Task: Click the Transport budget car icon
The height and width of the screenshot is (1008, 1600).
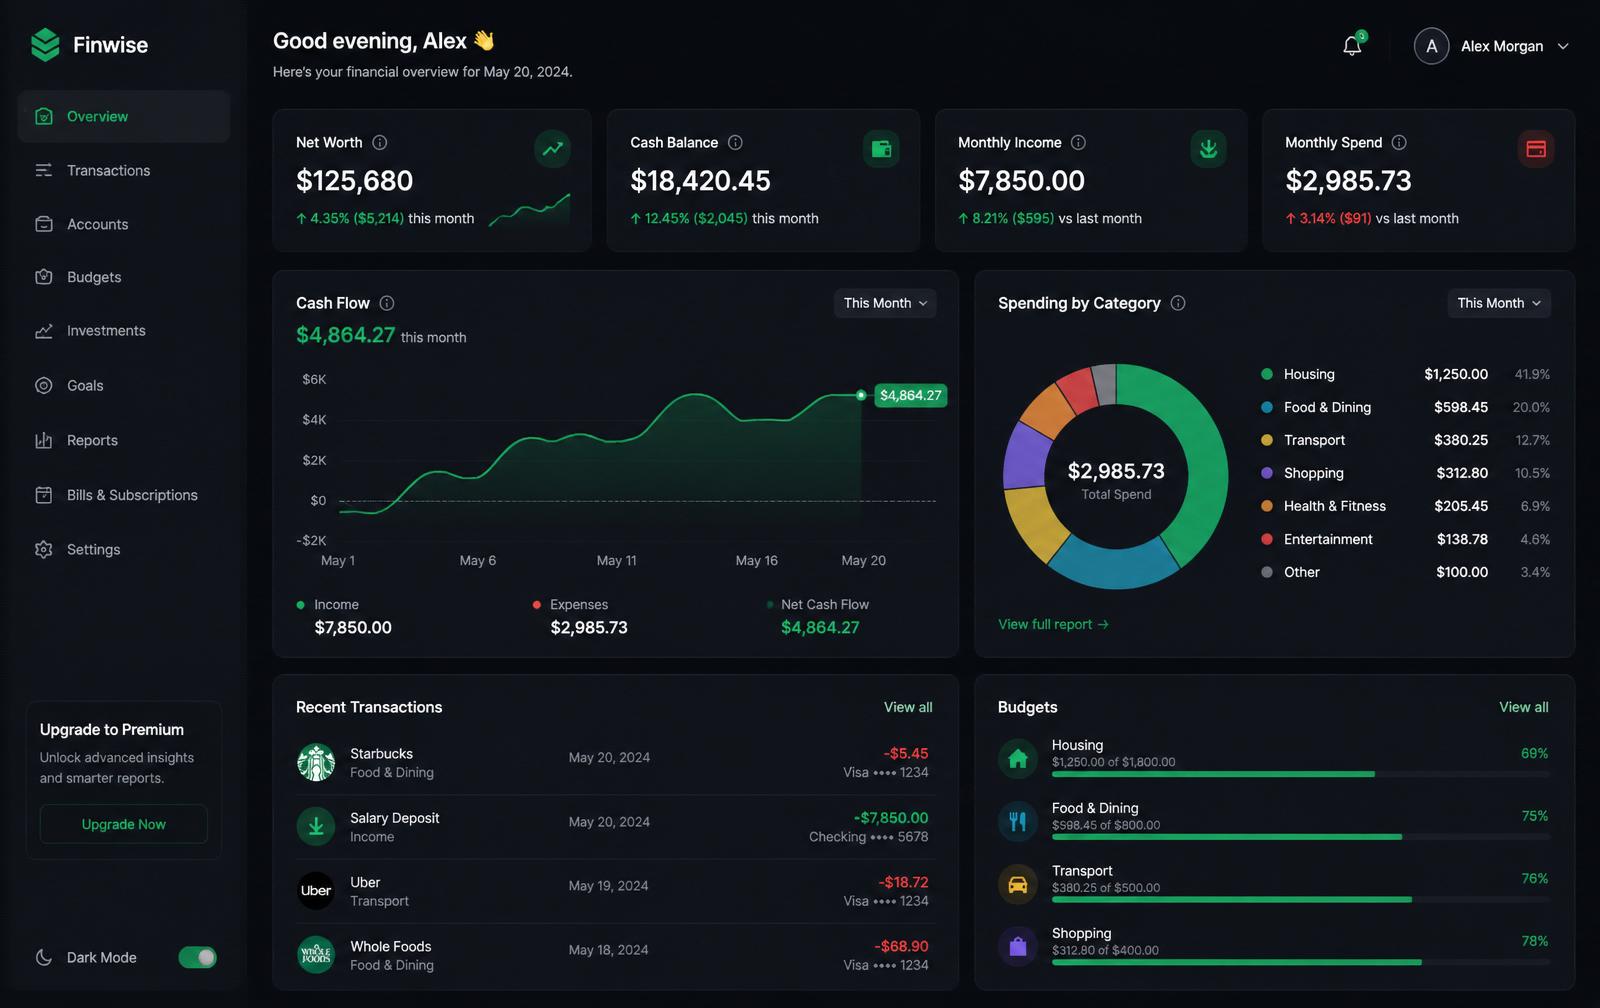Action: coord(1018,885)
